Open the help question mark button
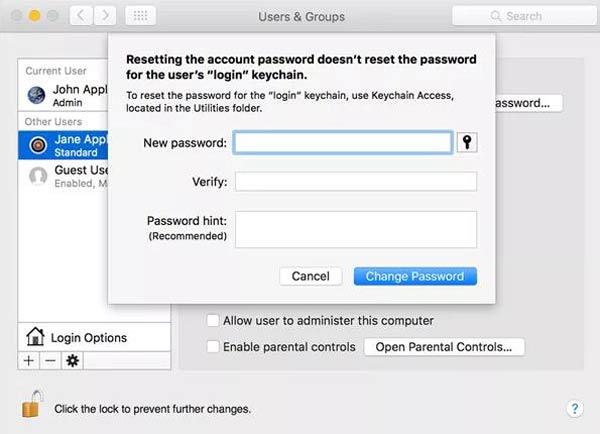Image resolution: width=600 pixels, height=434 pixels. (574, 408)
